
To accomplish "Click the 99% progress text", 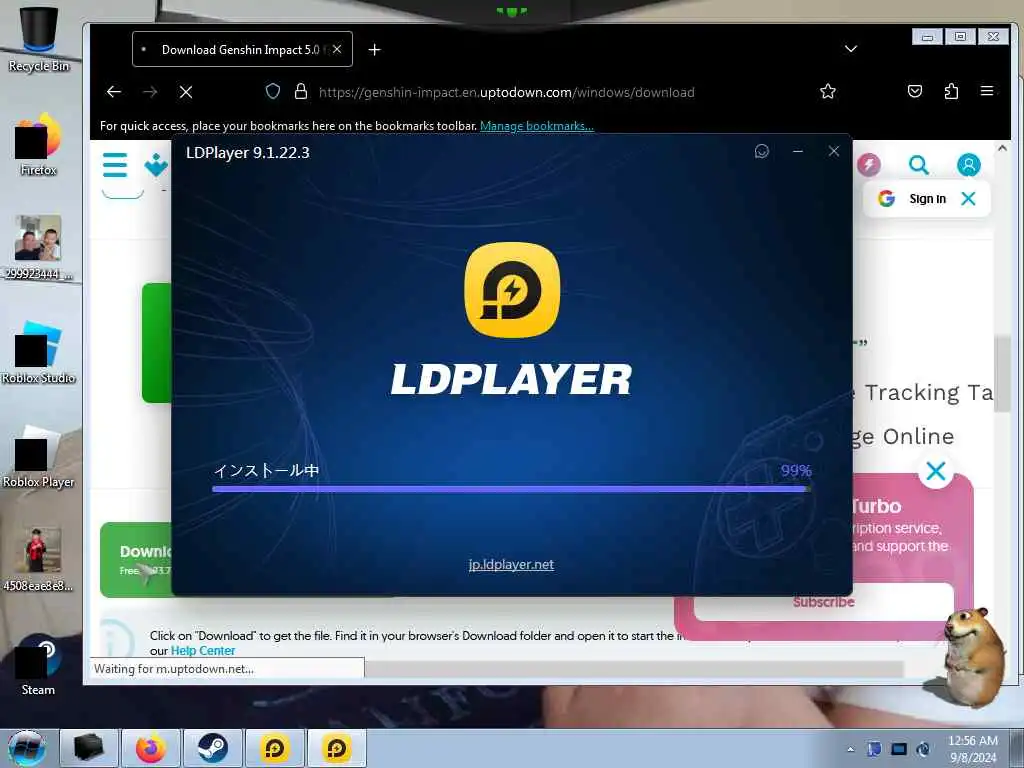I will 796,470.
